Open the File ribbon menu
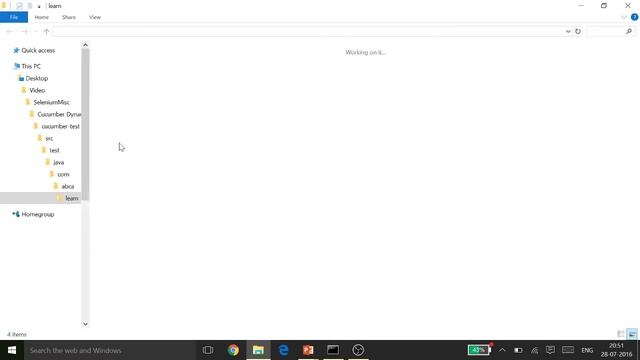640x360 pixels. coord(14,17)
